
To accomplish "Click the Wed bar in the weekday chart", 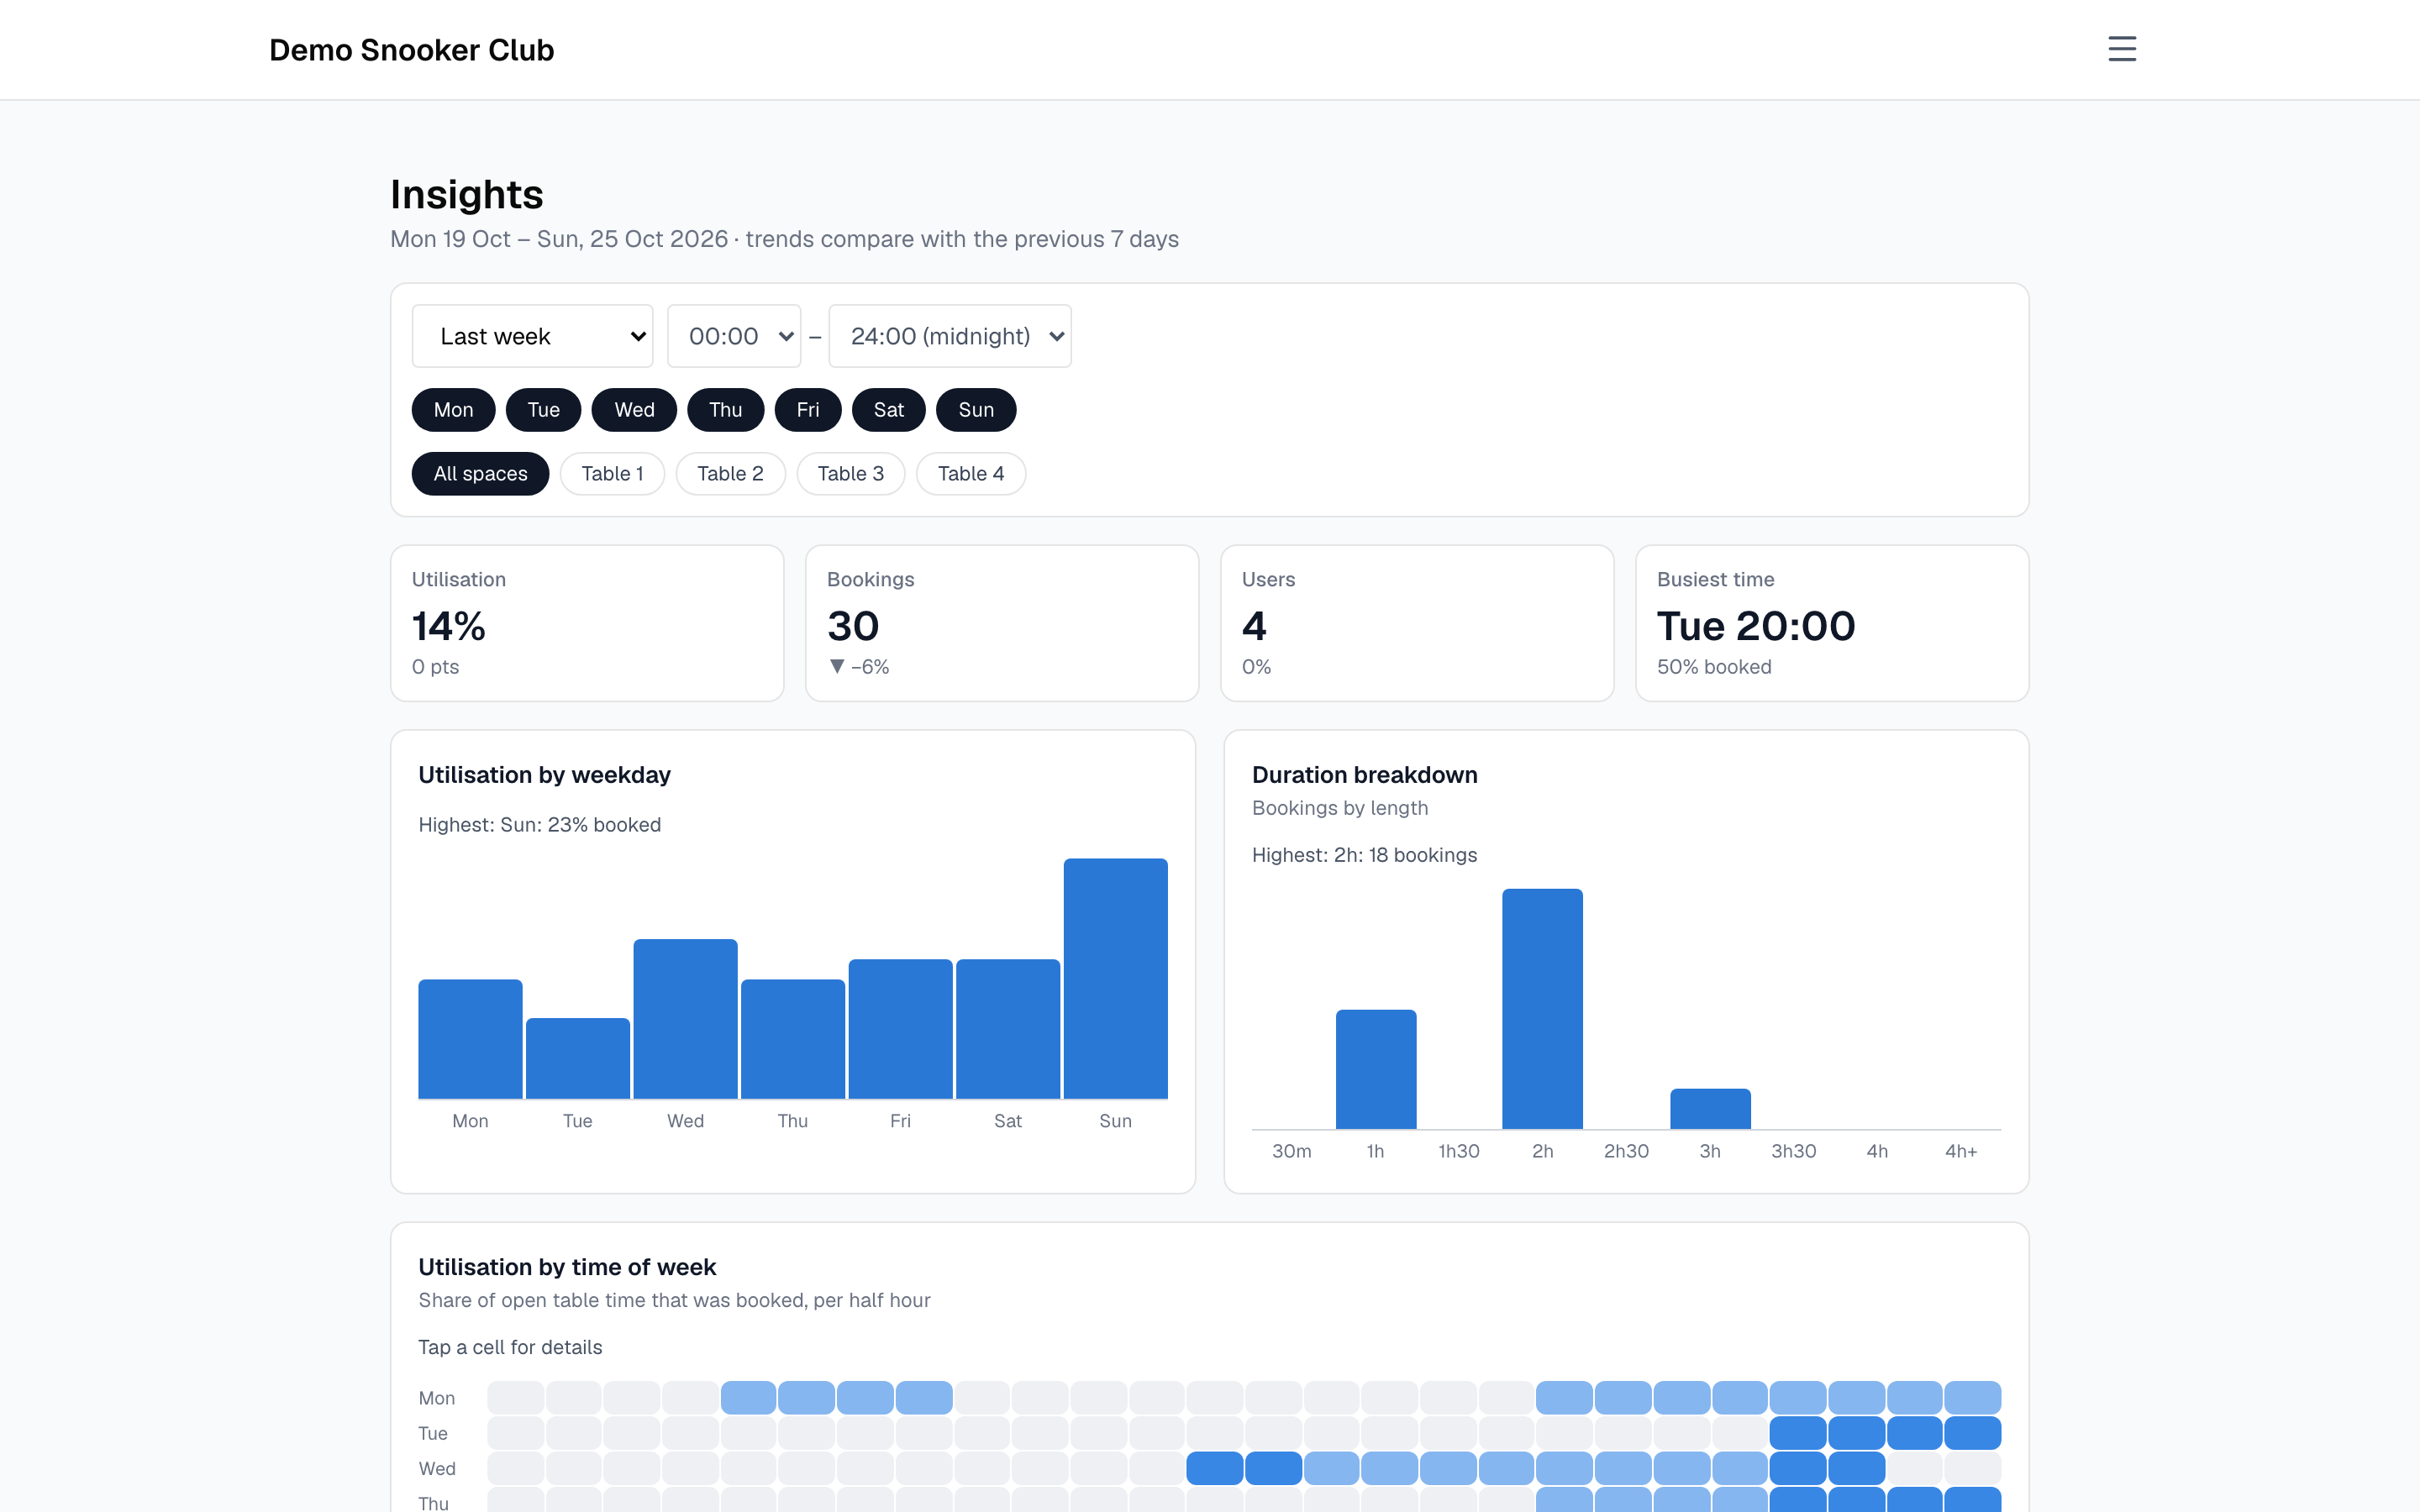I will (685, 1018).
